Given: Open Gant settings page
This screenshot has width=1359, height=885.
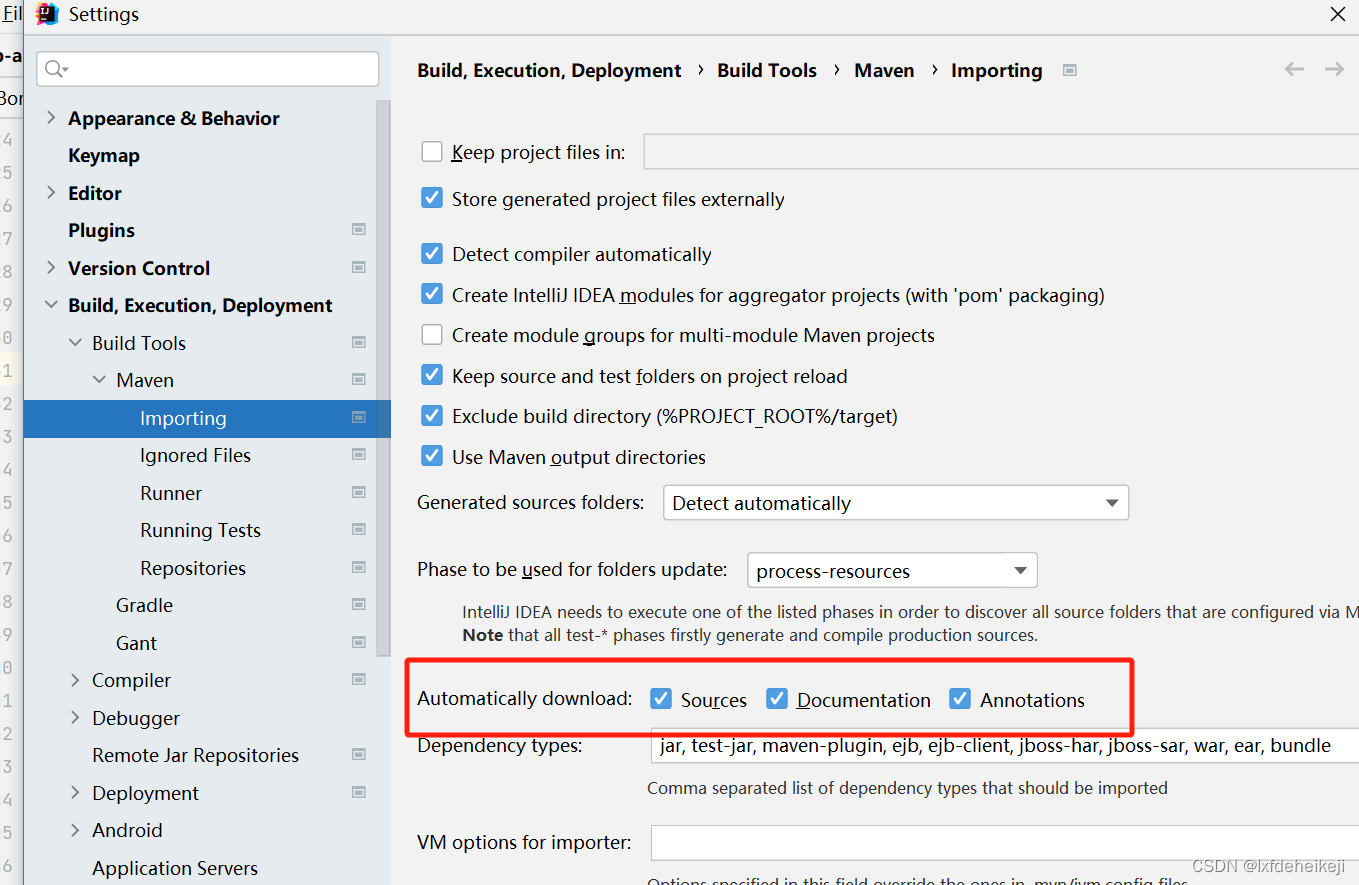Looking at the screenshot, I should [x=136, y=643].
